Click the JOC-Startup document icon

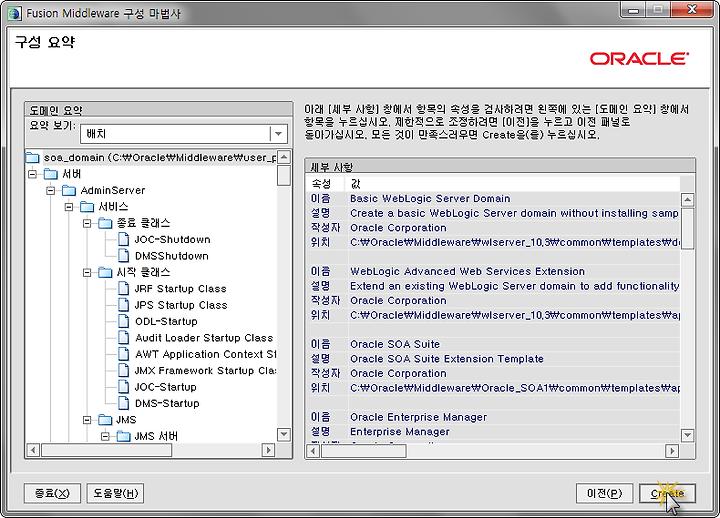click(124, 387)
